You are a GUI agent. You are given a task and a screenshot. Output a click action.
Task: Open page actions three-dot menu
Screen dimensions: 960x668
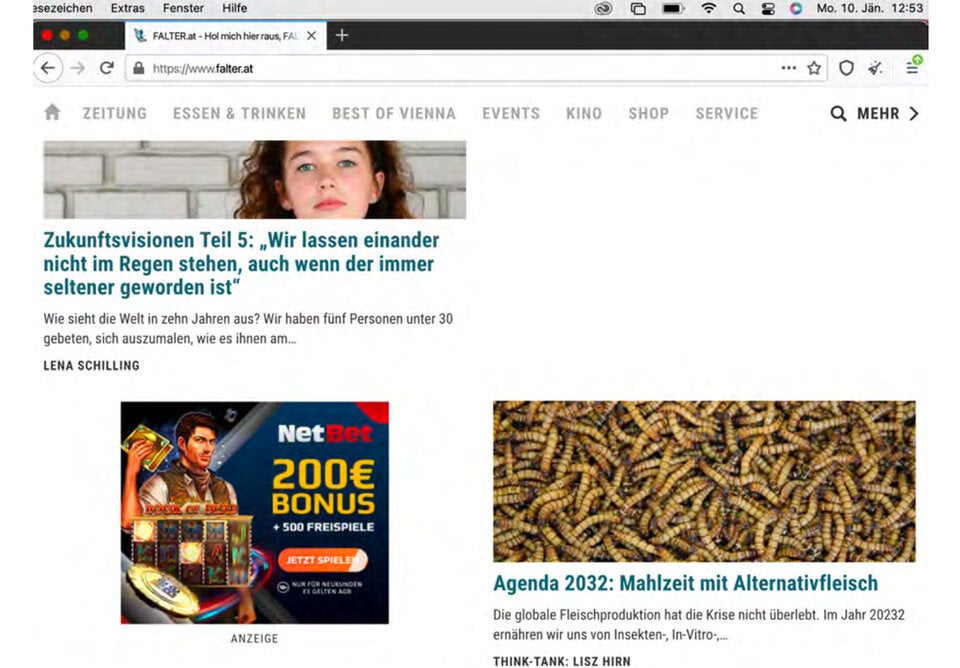tap(789, 68)
